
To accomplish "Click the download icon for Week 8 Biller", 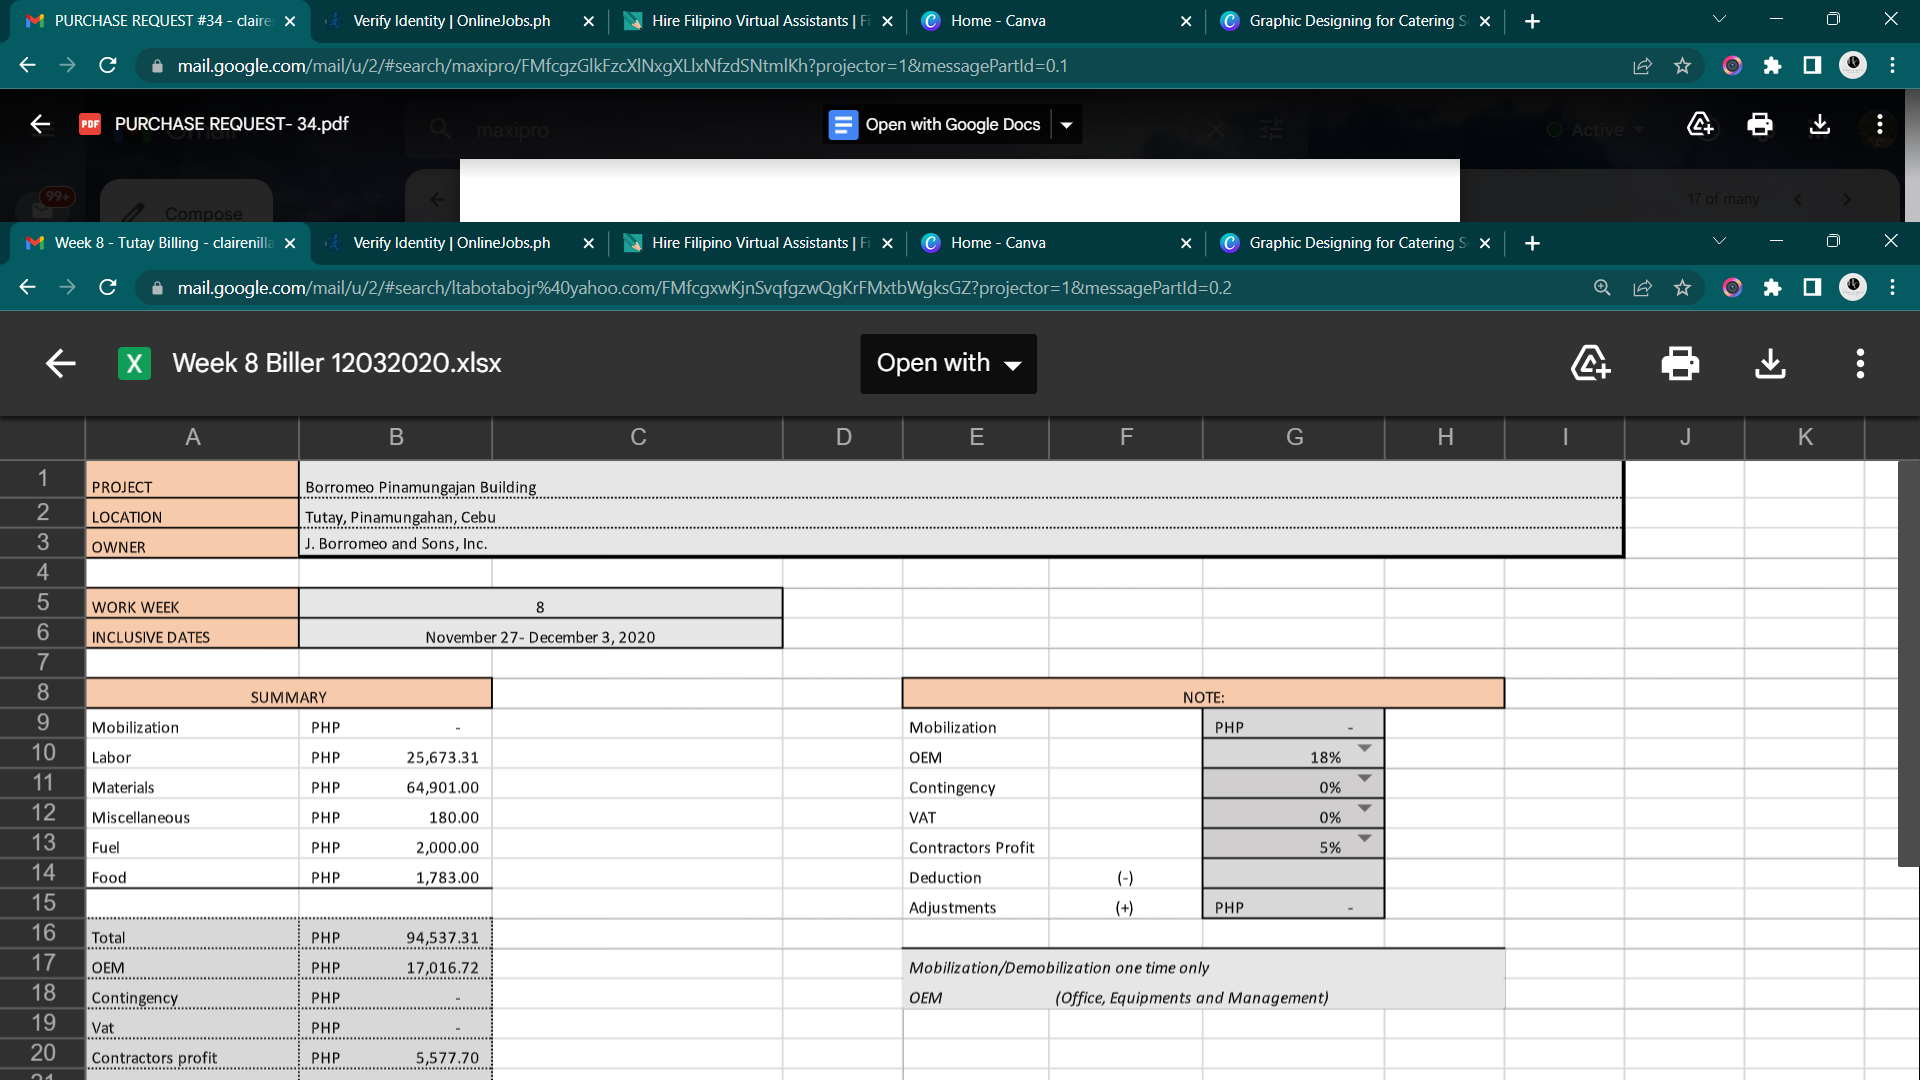I will [1770, 364].
